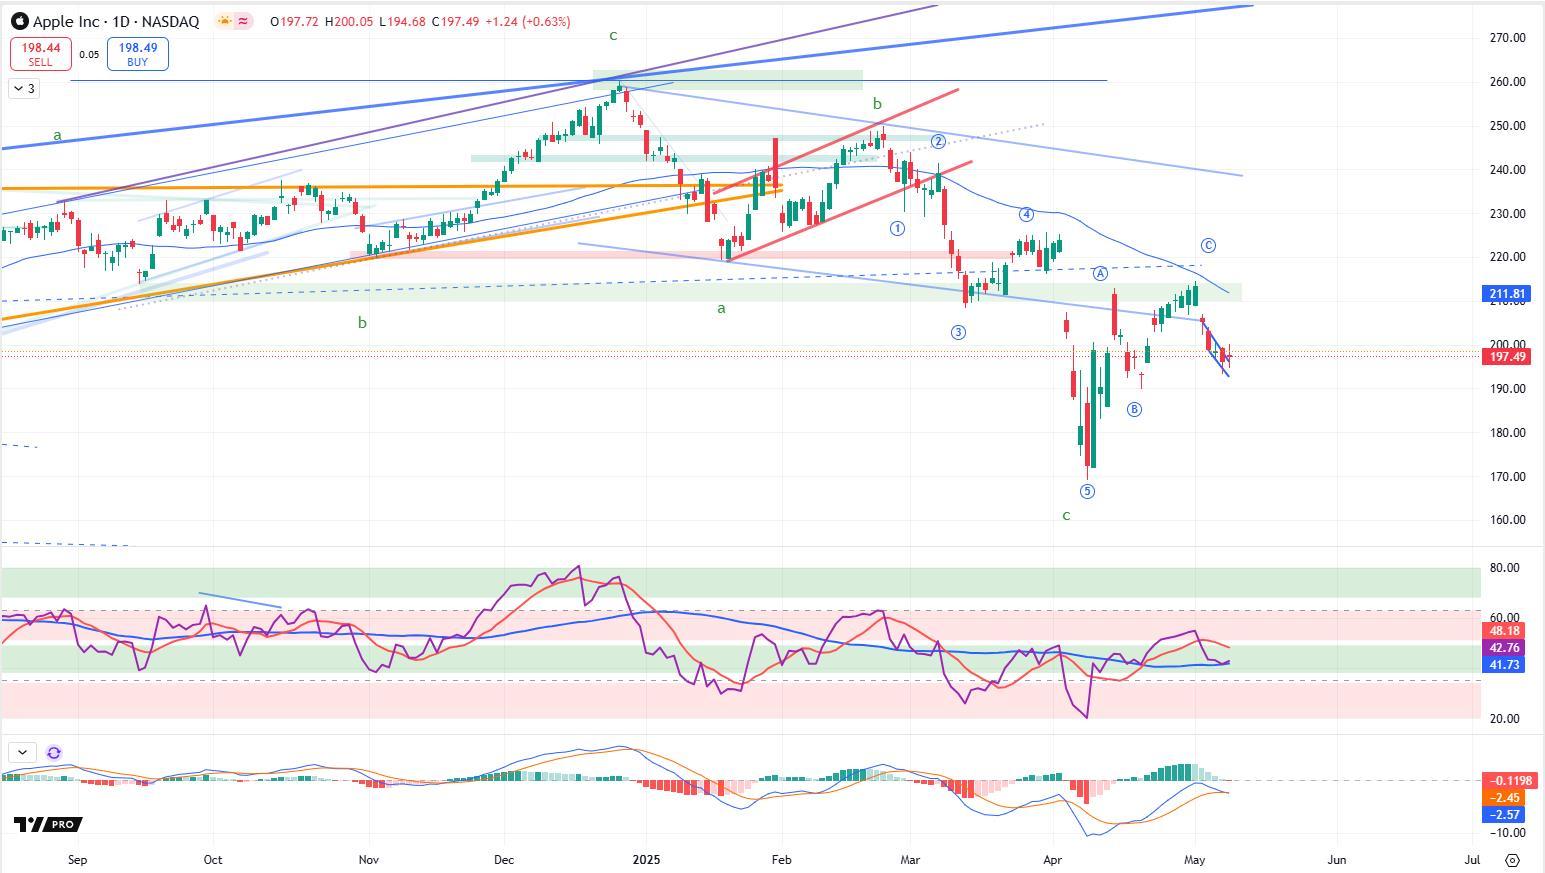The width and height of the screenshot is (1545, 873).
Task: Click the Jul date axis label
Action: (1472, 859)
